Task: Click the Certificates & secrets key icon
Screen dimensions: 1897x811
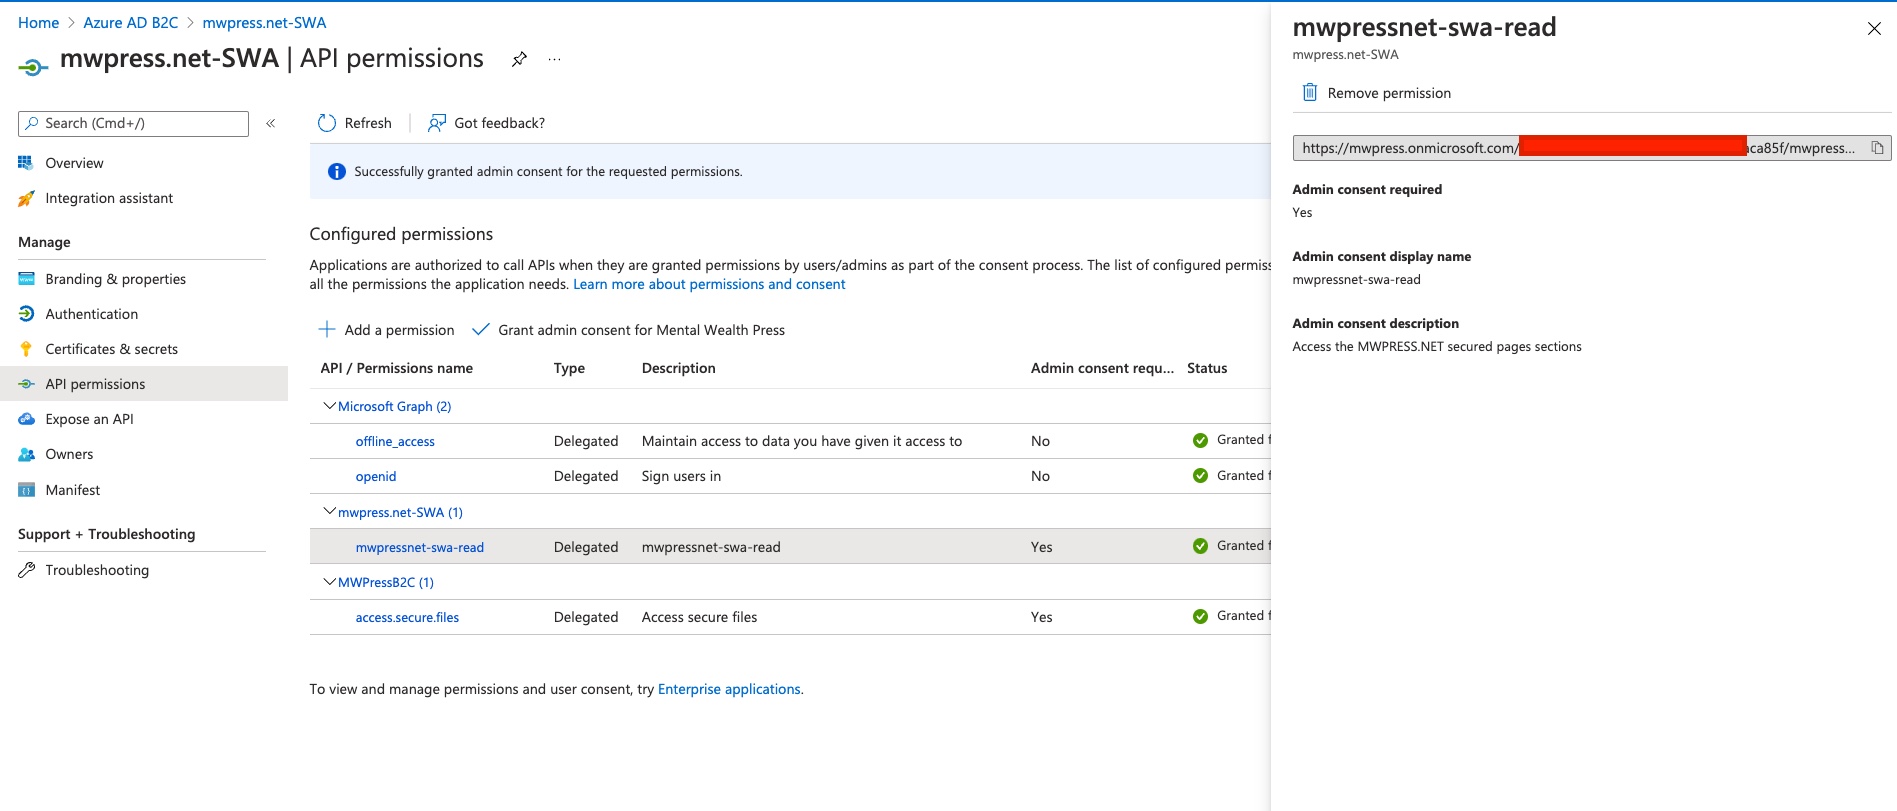Action: [26, 349]
